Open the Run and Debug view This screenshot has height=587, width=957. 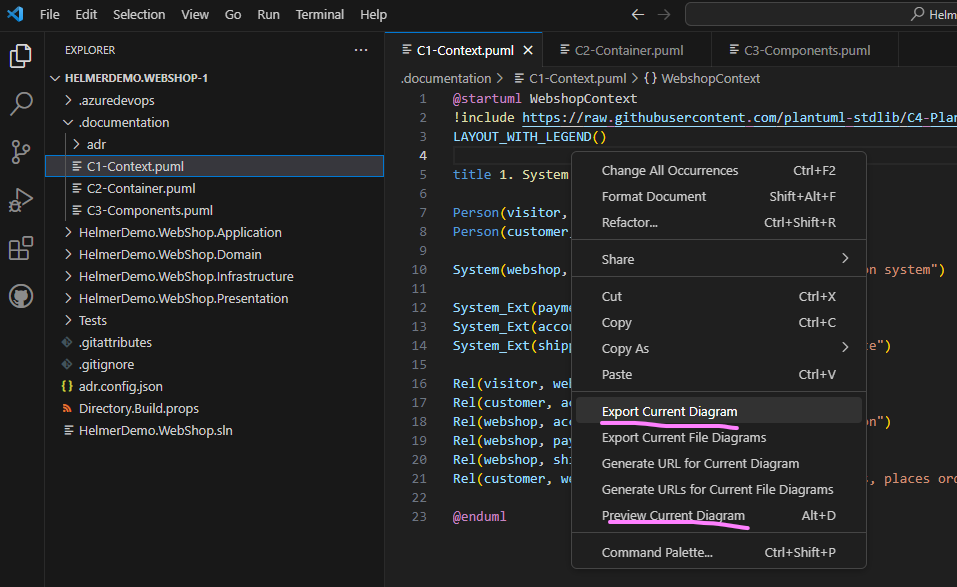pos(21,200)
